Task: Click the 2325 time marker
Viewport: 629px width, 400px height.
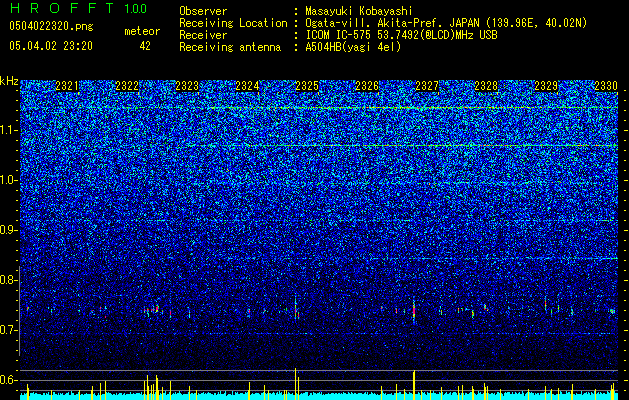Action: (307, 86)
